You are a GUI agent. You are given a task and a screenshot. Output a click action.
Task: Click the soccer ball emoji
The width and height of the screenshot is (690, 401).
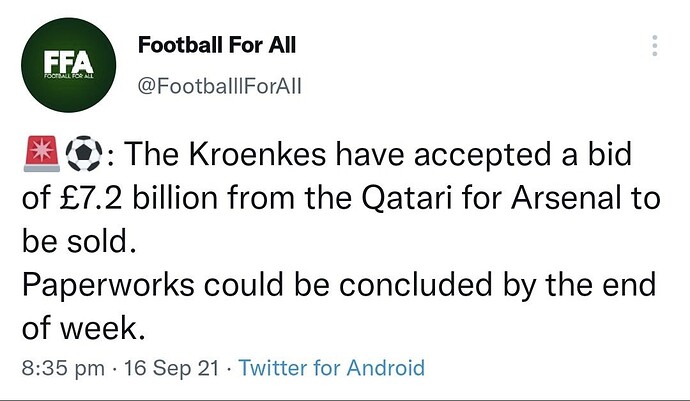coord(84,153)
